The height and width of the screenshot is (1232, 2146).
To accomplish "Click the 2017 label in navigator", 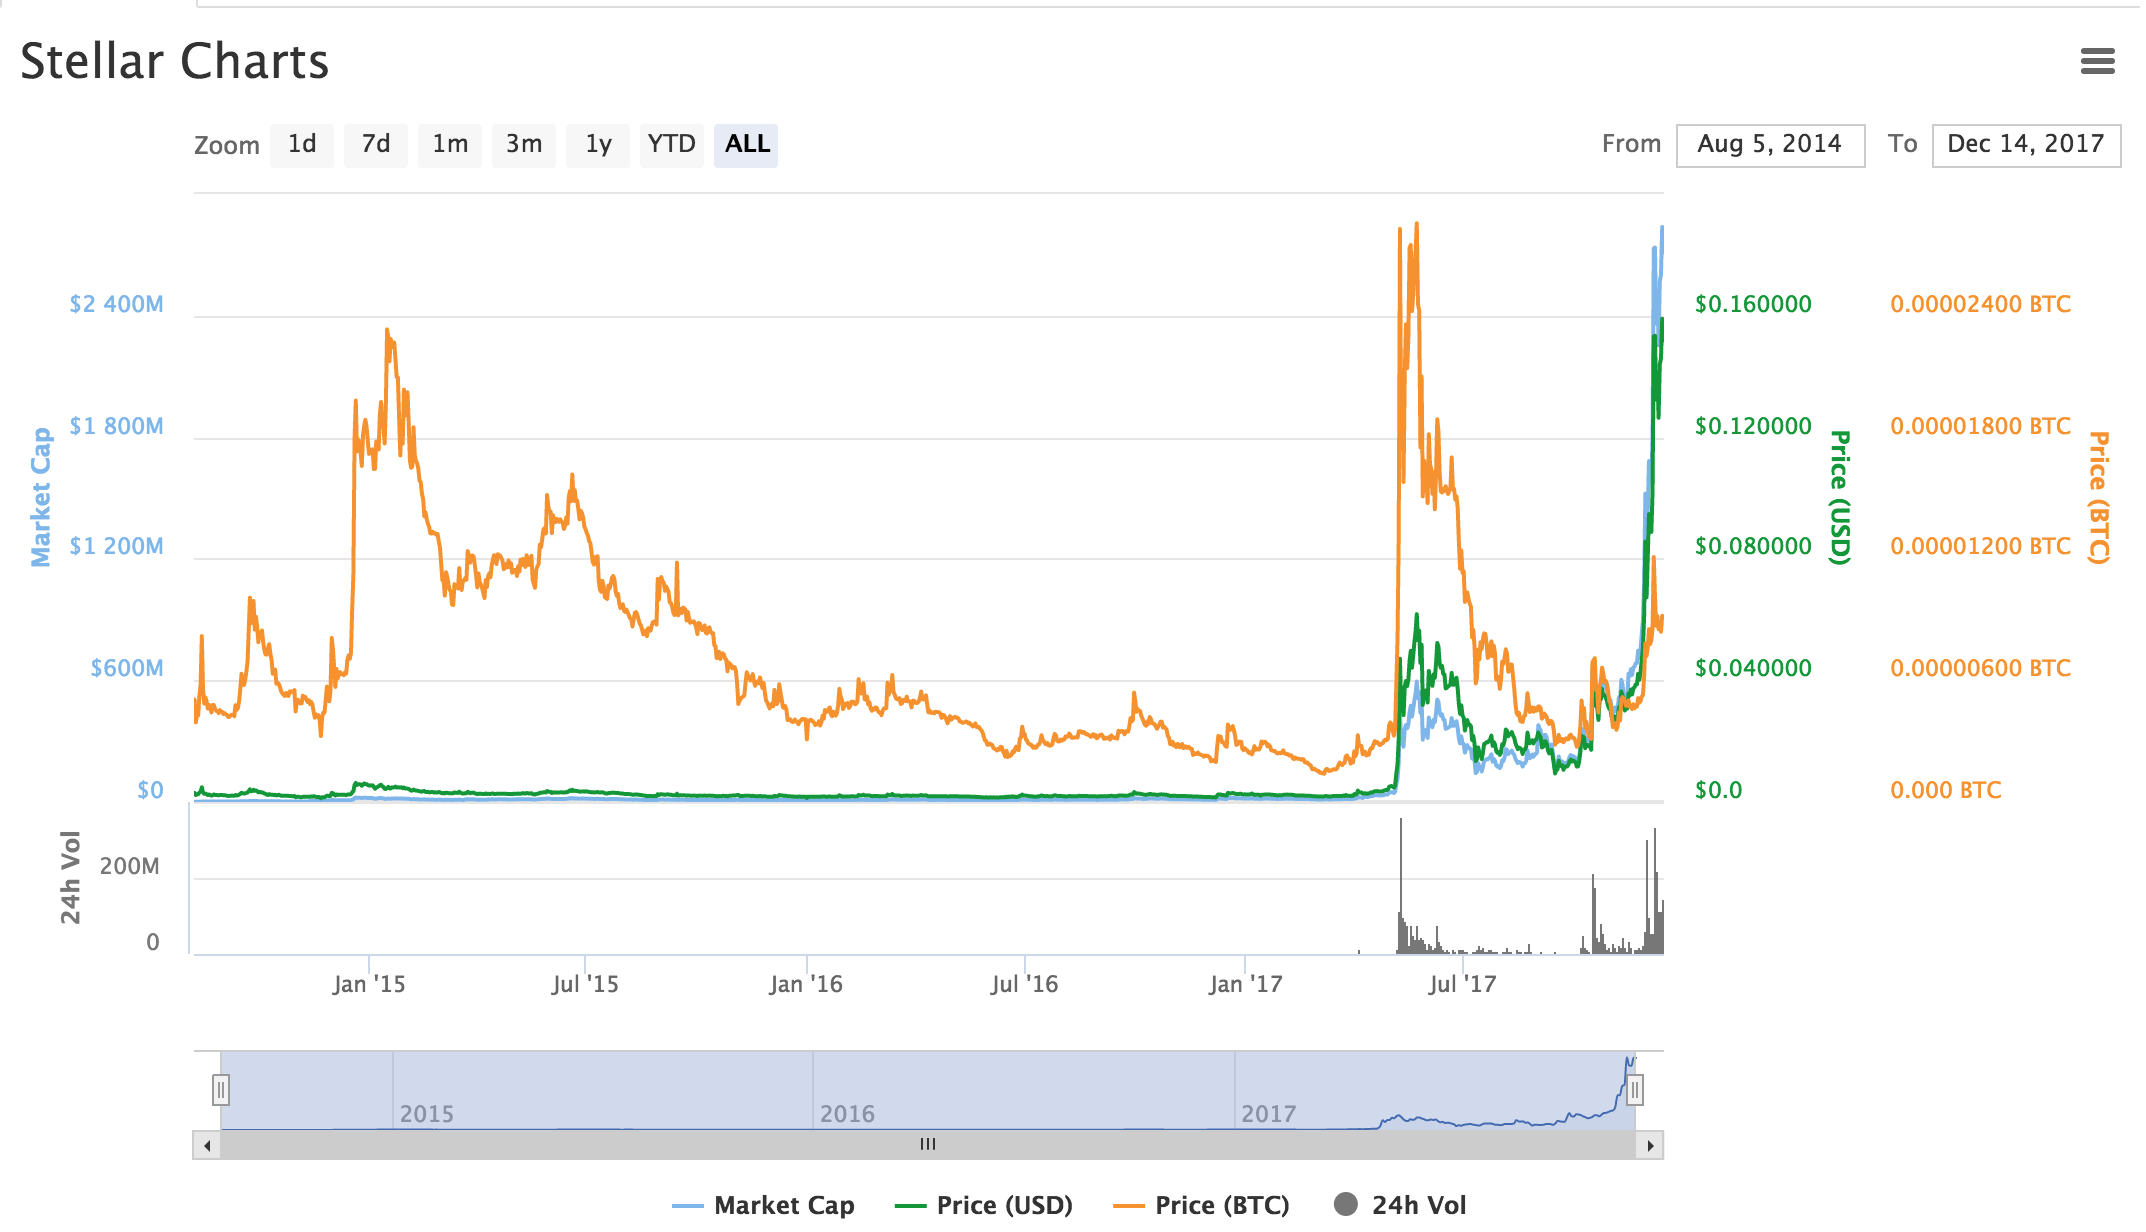I will tap(1268, 1114).
